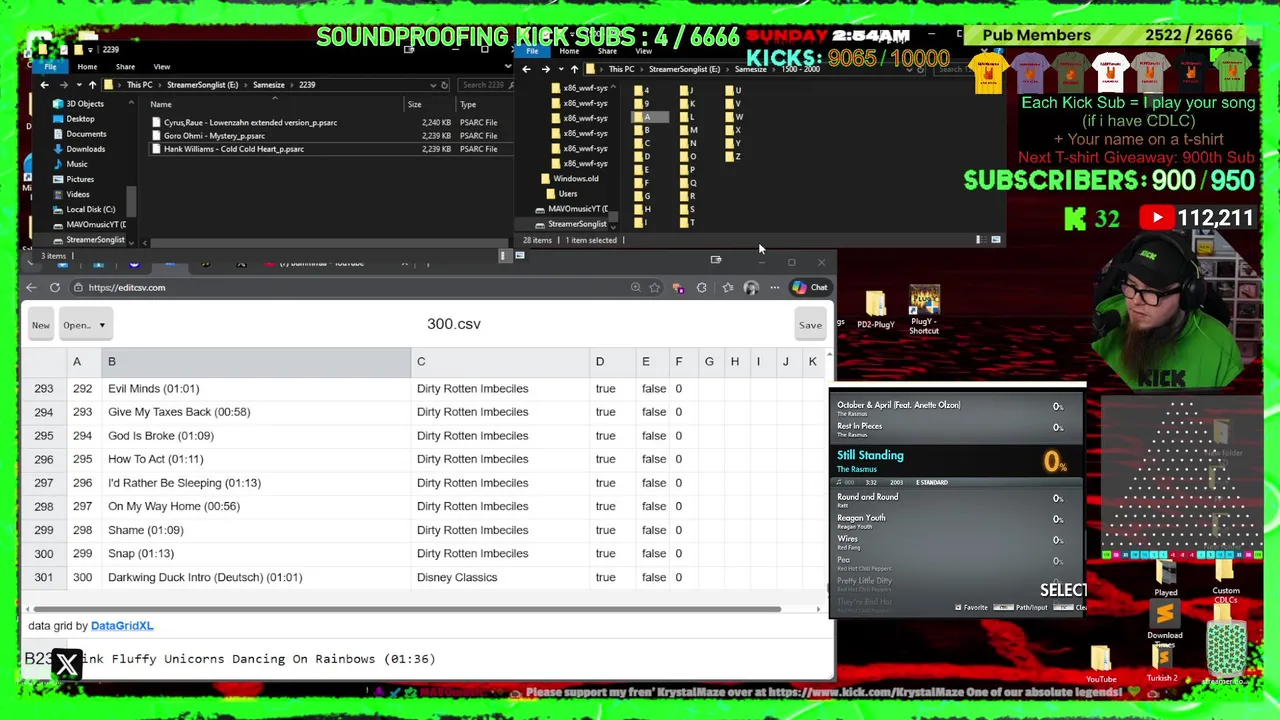
Task: Open the YouTube desktop folder
Action: [x=1101, y=665]
